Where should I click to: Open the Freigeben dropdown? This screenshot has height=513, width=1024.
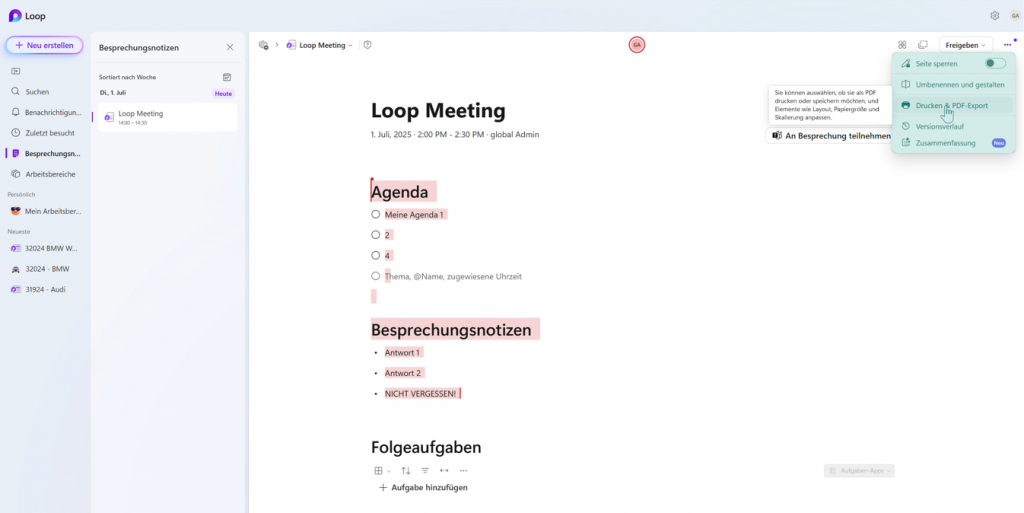click(966, 45)
